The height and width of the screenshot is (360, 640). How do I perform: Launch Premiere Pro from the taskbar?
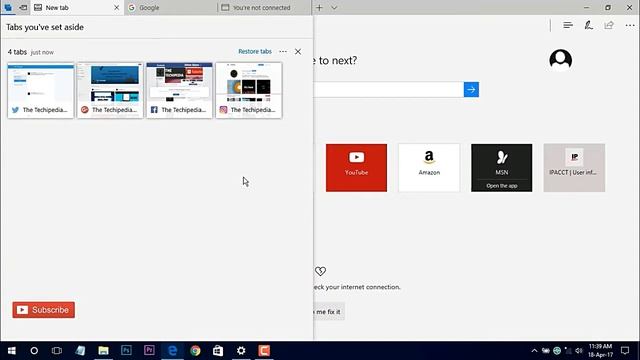pos(149,351)
